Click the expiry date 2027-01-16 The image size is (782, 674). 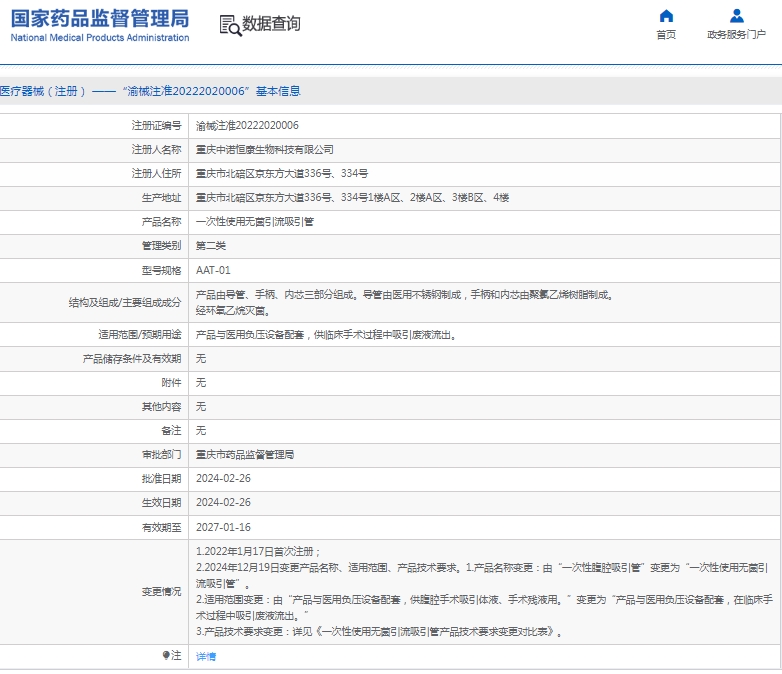(x=223, y=527)
